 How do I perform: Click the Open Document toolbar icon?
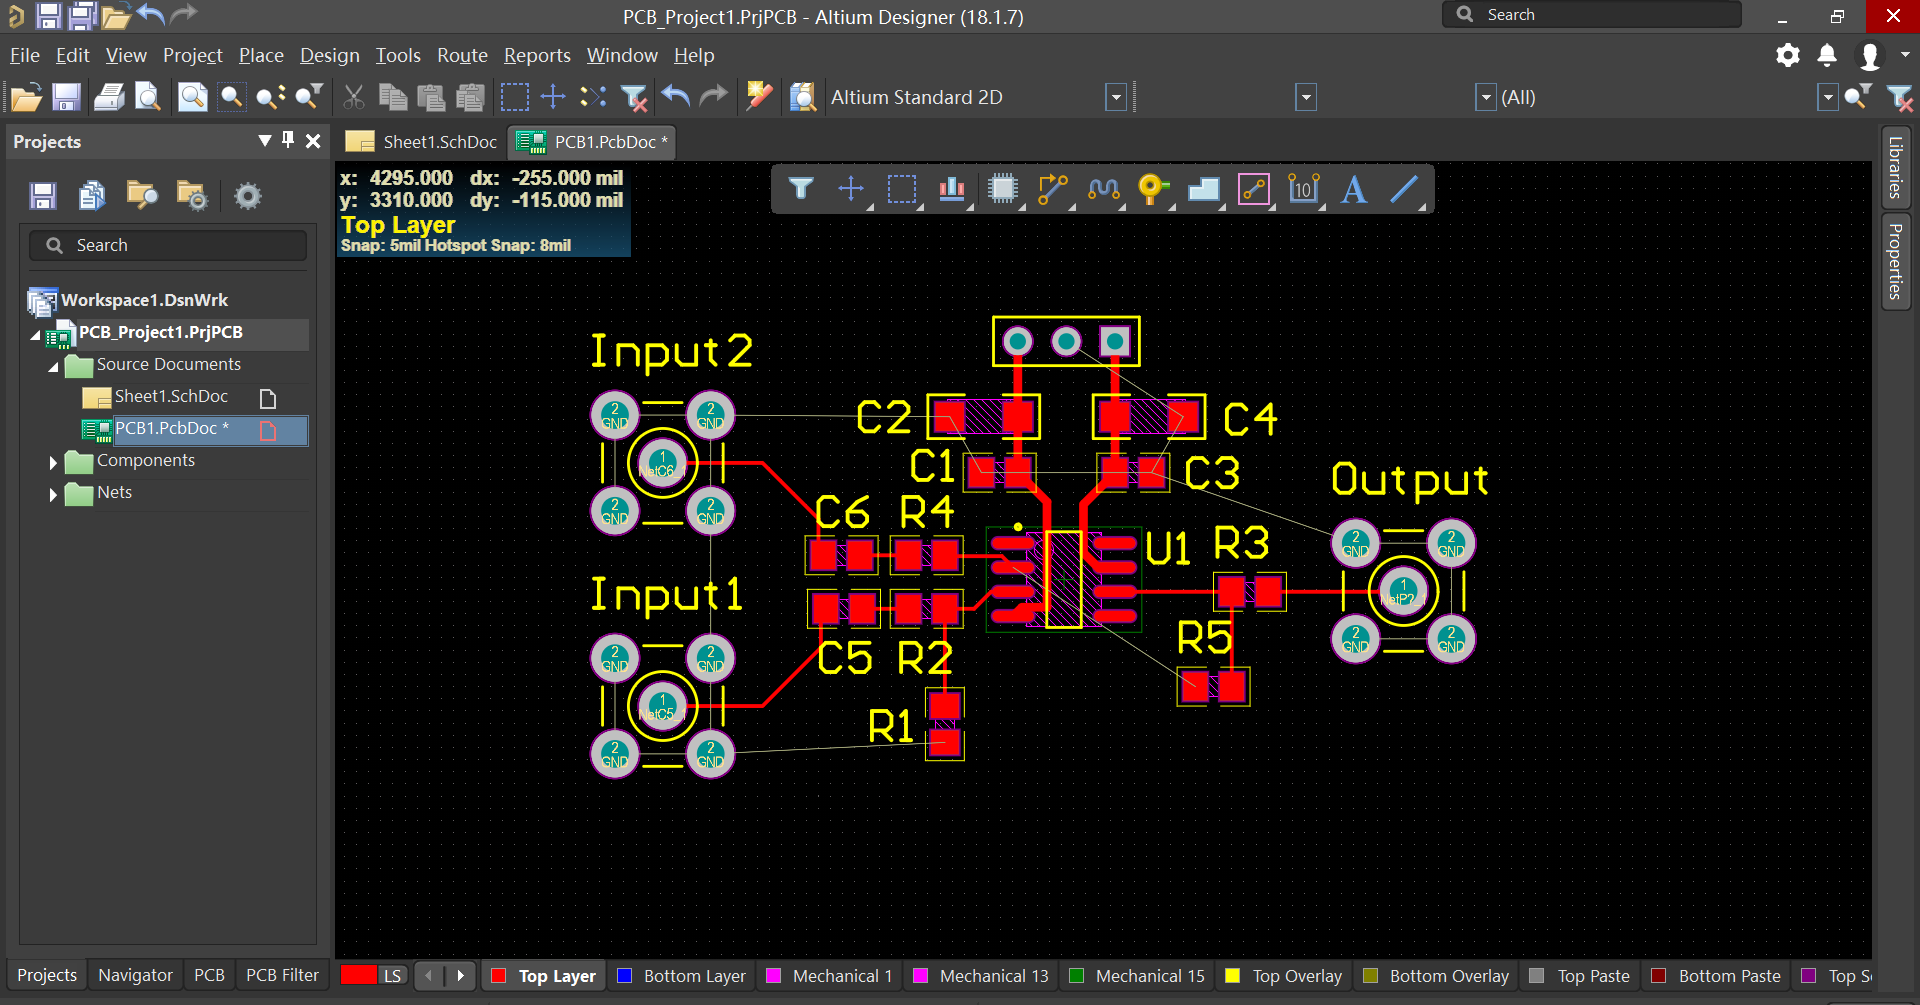26,97
